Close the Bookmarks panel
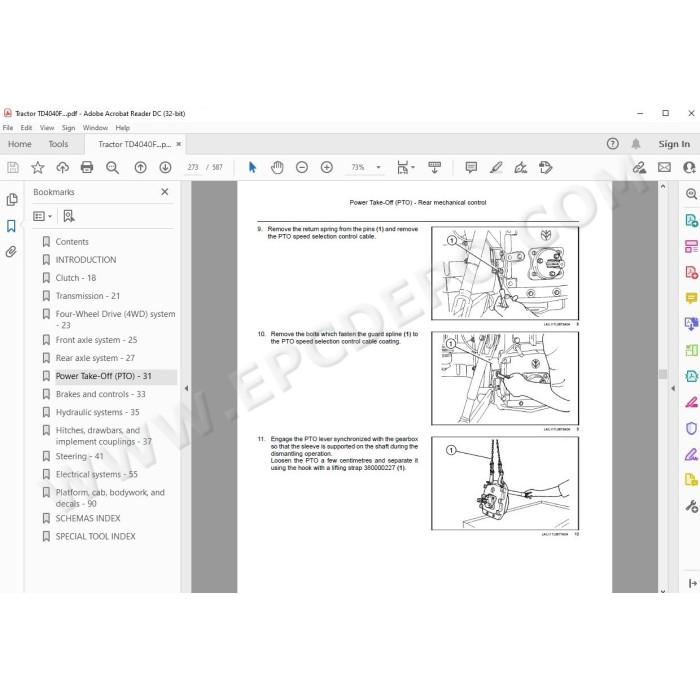 [165, 192]
